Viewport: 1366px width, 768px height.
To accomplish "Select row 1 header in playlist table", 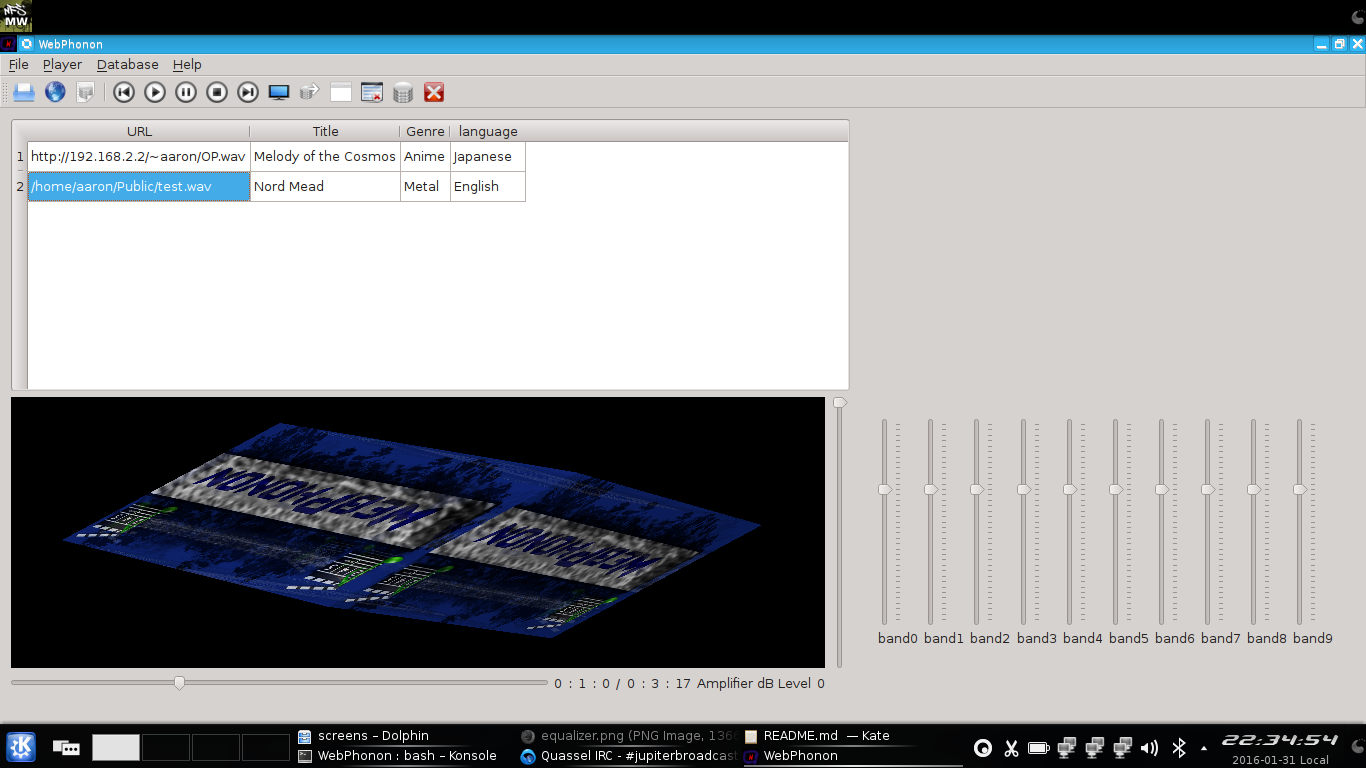I will (20, 156).
